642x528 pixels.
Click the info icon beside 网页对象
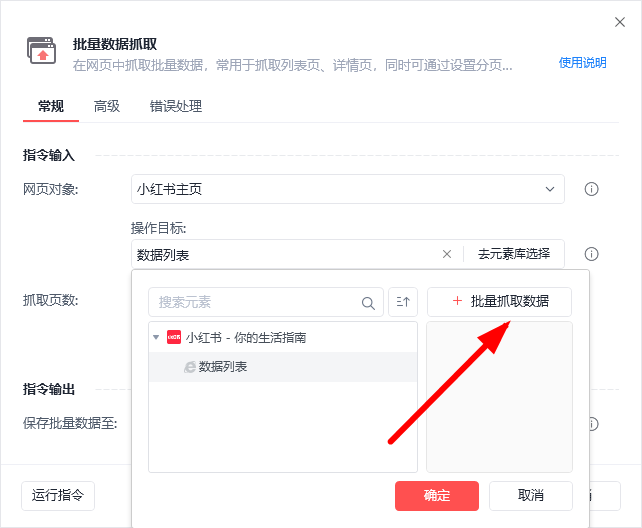pyautogui.click(x=591, y=189)
